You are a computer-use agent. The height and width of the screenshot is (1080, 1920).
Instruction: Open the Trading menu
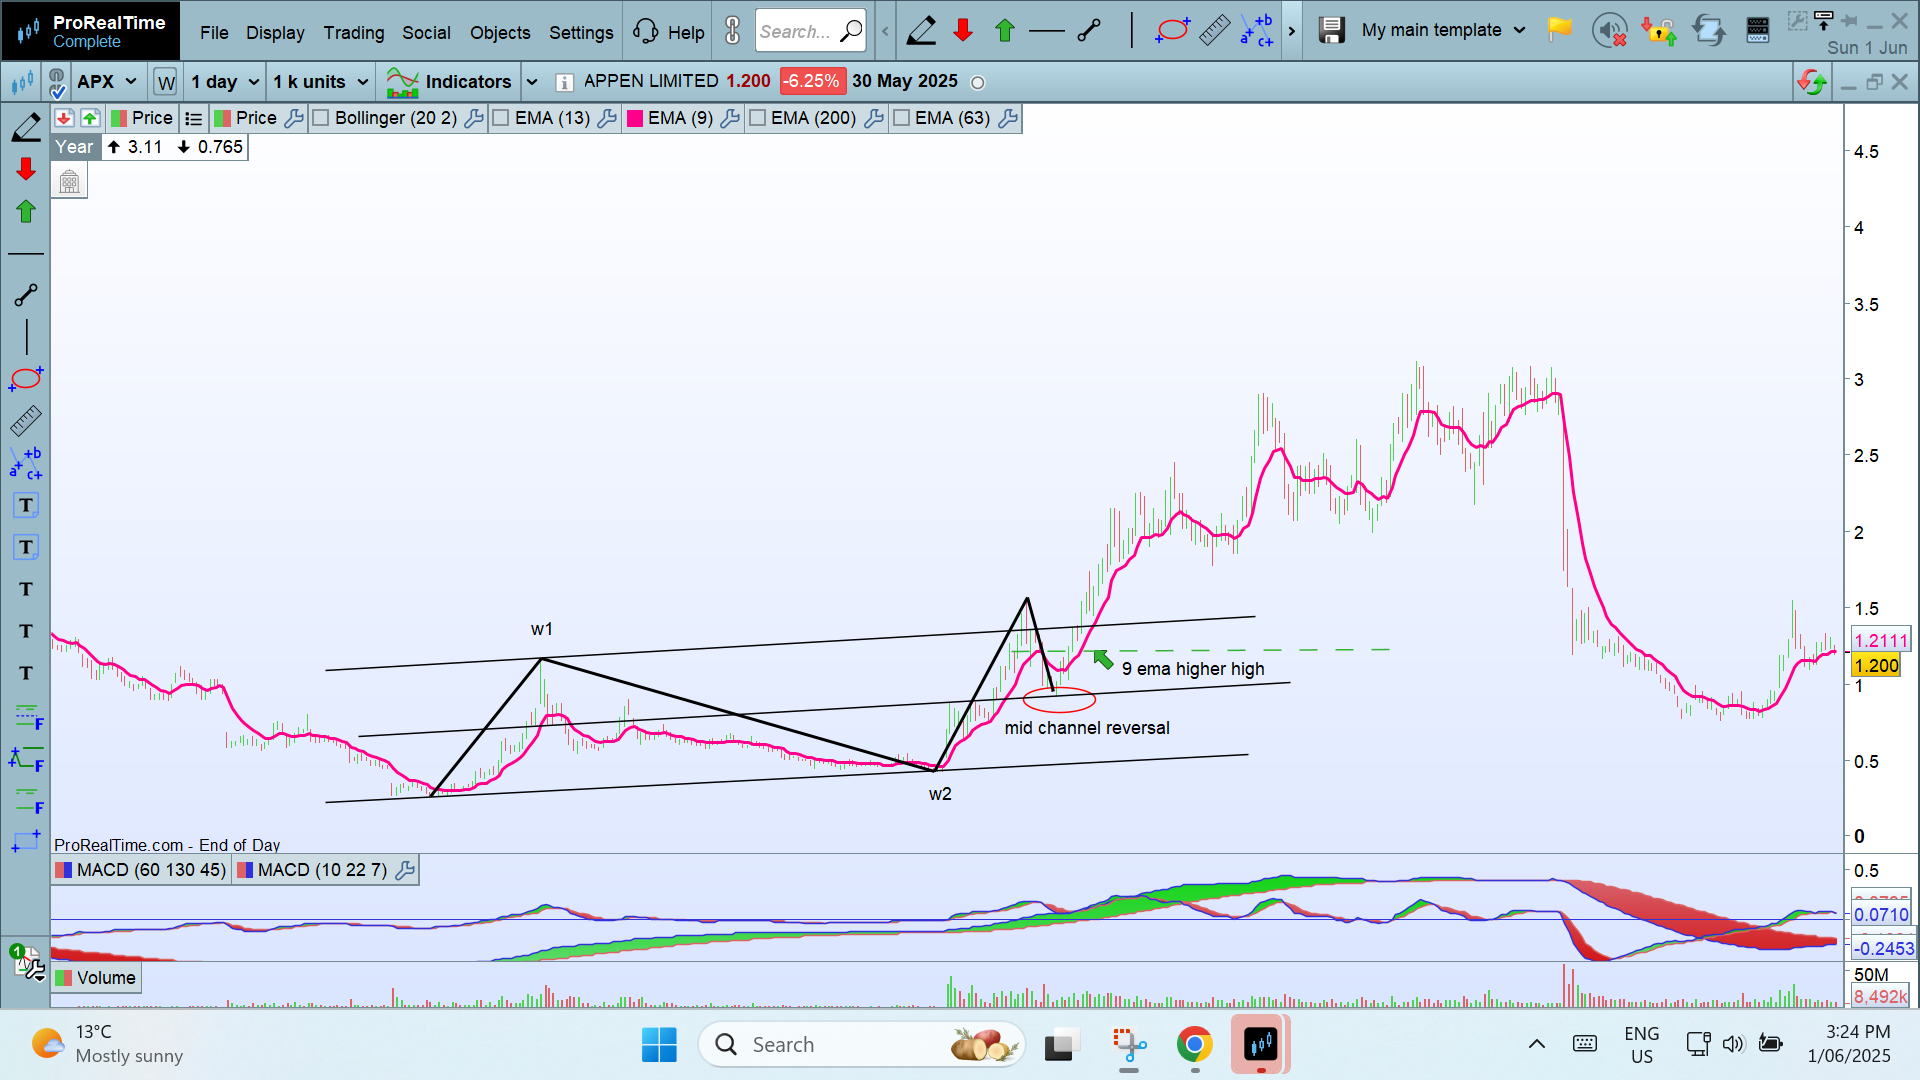pos(354,32)
